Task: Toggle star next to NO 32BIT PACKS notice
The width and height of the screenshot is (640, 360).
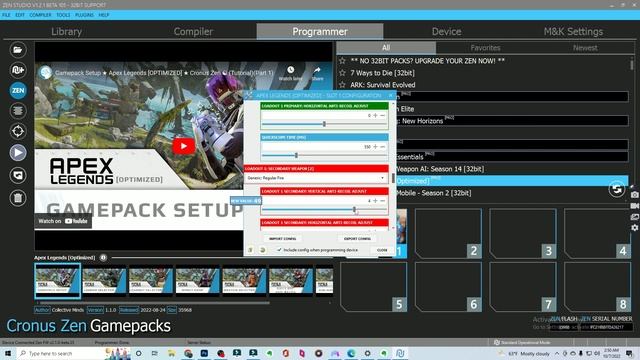Action: 342,61
